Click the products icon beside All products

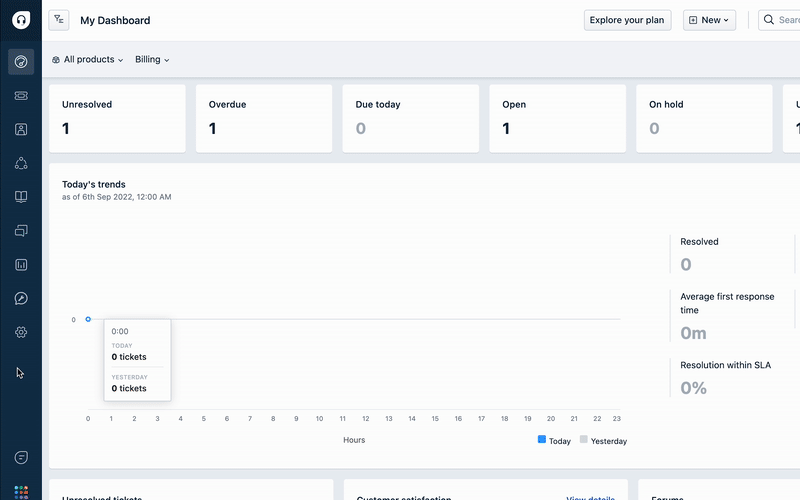[56, 60]
